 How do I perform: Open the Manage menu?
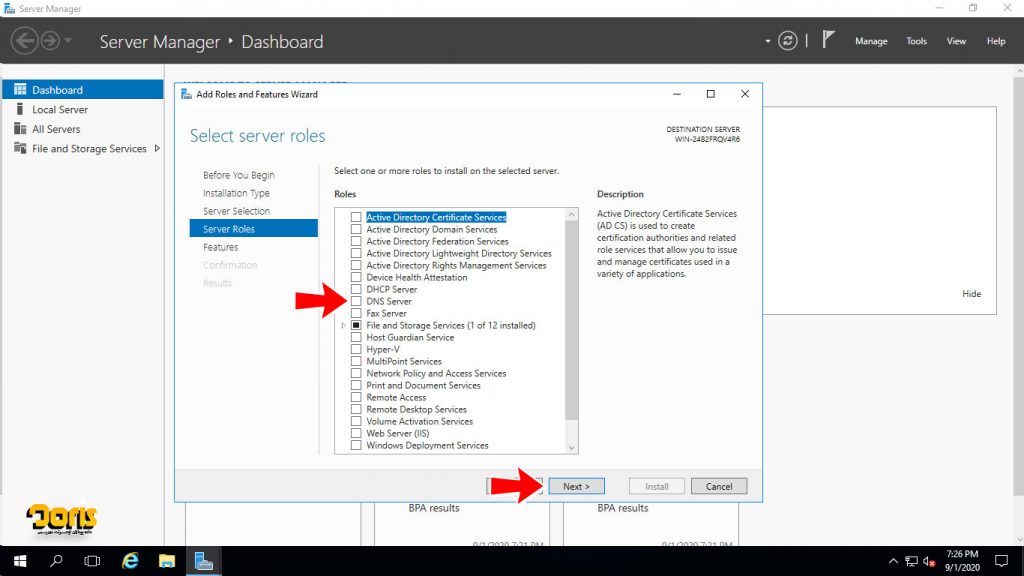pos(871,41)
